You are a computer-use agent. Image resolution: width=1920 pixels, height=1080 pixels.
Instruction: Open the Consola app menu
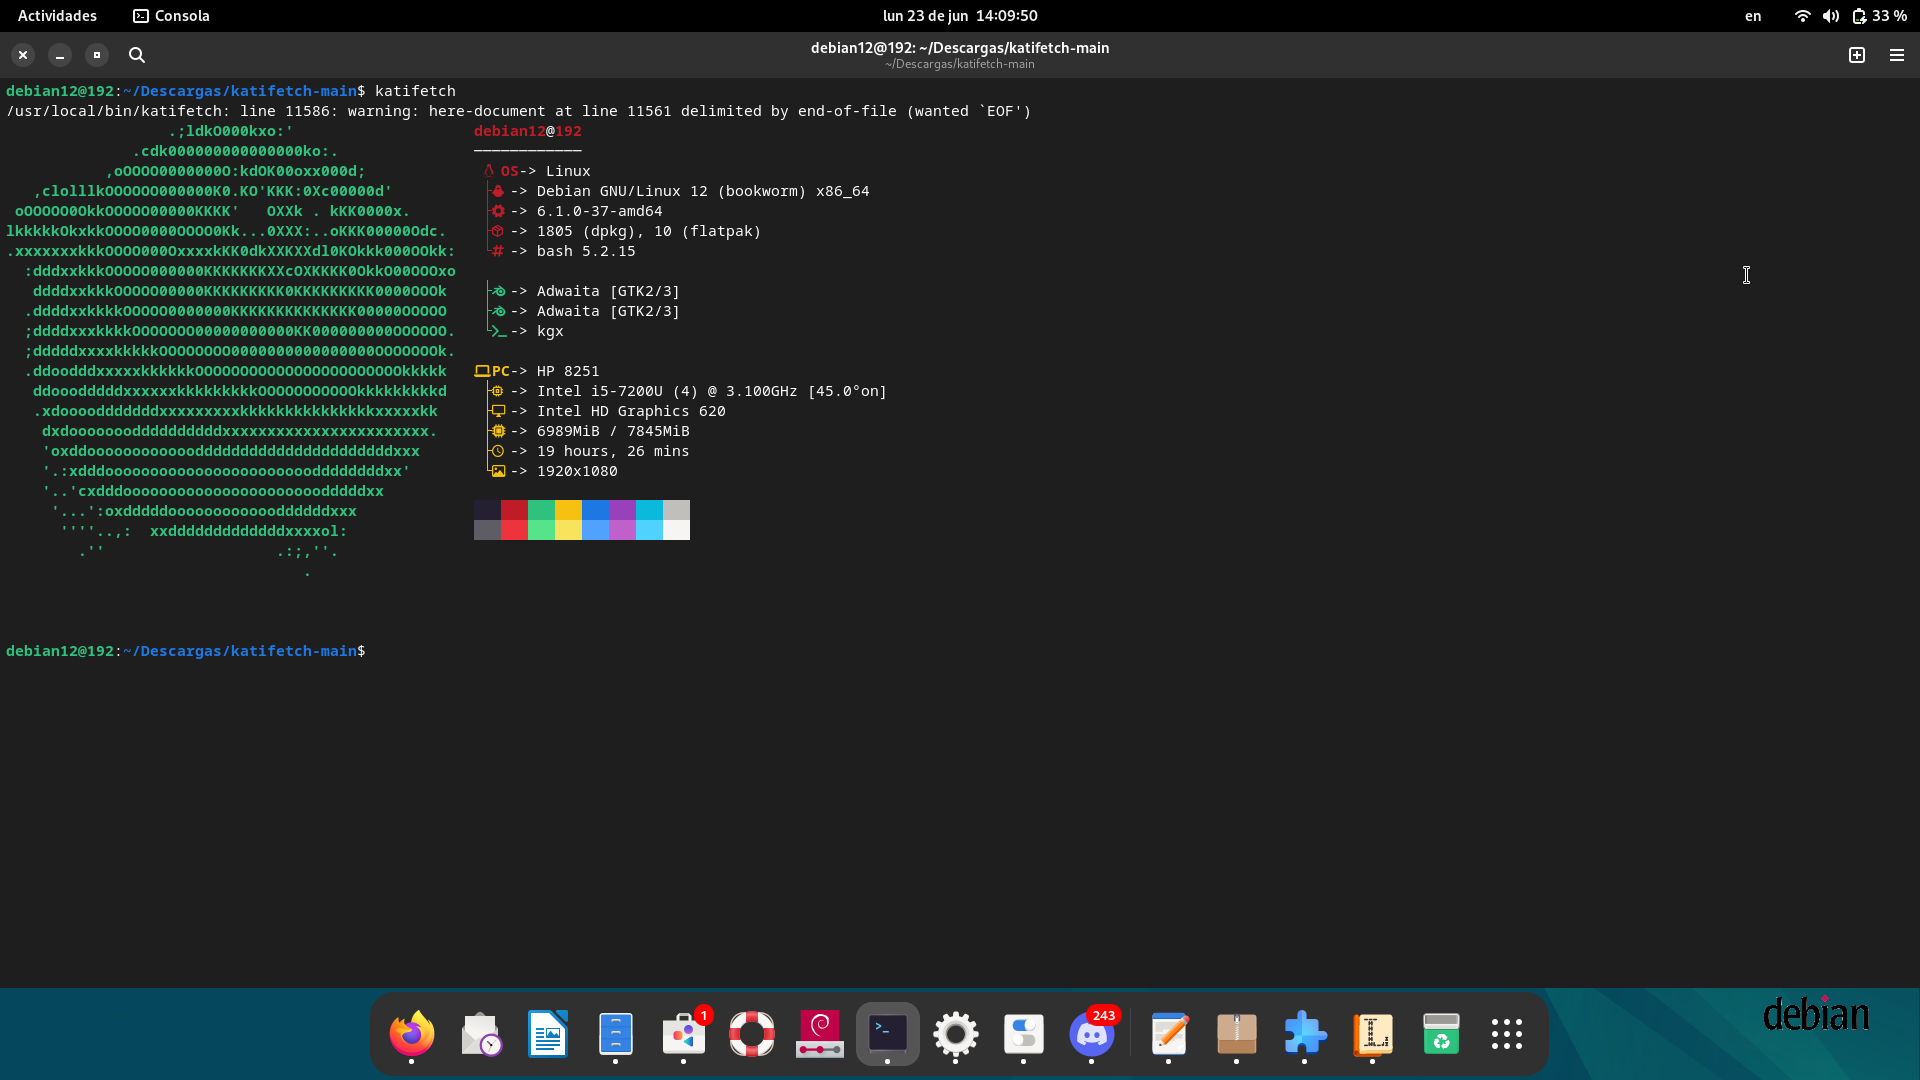pos(171,16)
